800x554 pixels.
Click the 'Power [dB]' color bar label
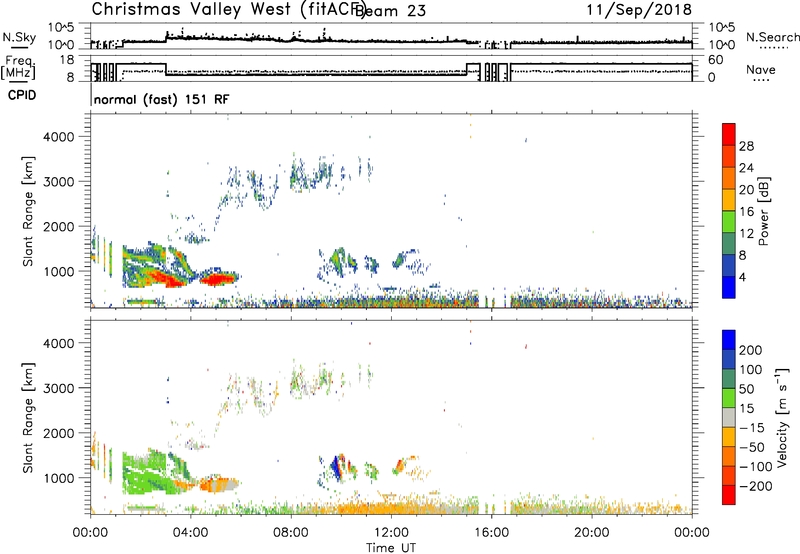[763, 211]
